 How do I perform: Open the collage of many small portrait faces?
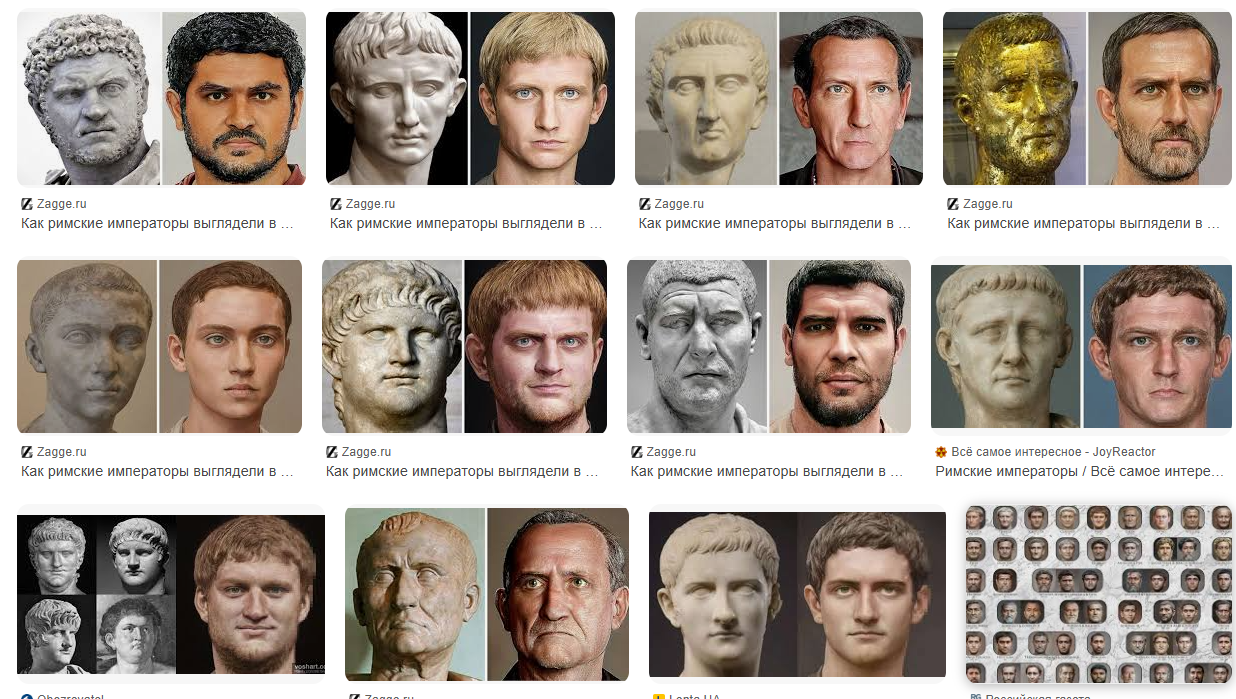1097,593
